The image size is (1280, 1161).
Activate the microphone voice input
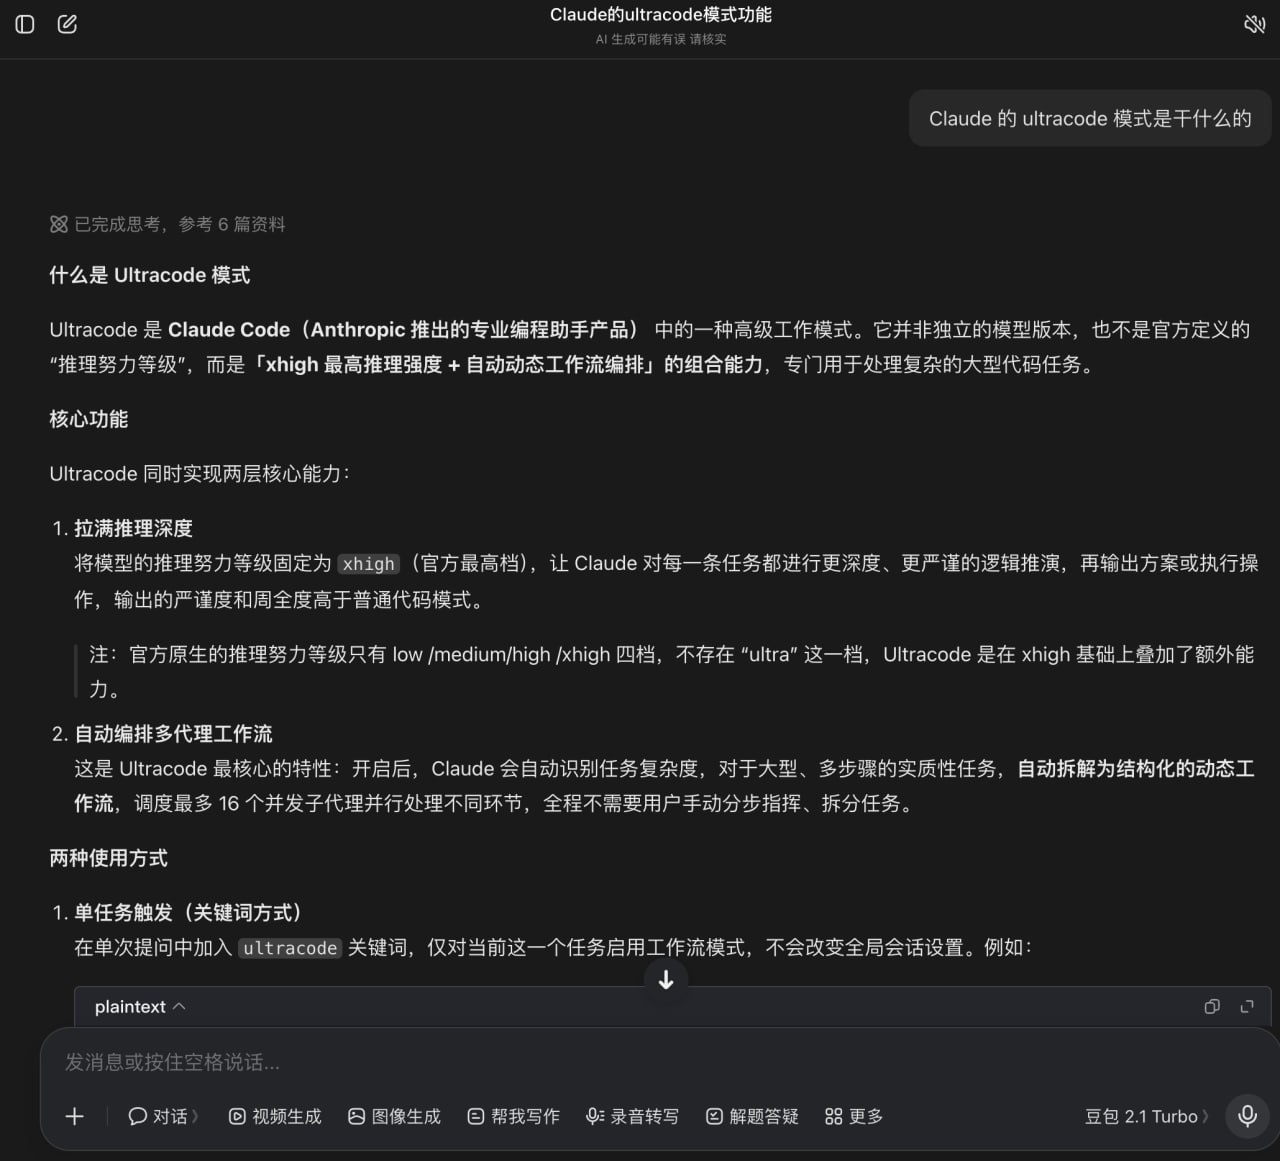click(1247, 1116)
